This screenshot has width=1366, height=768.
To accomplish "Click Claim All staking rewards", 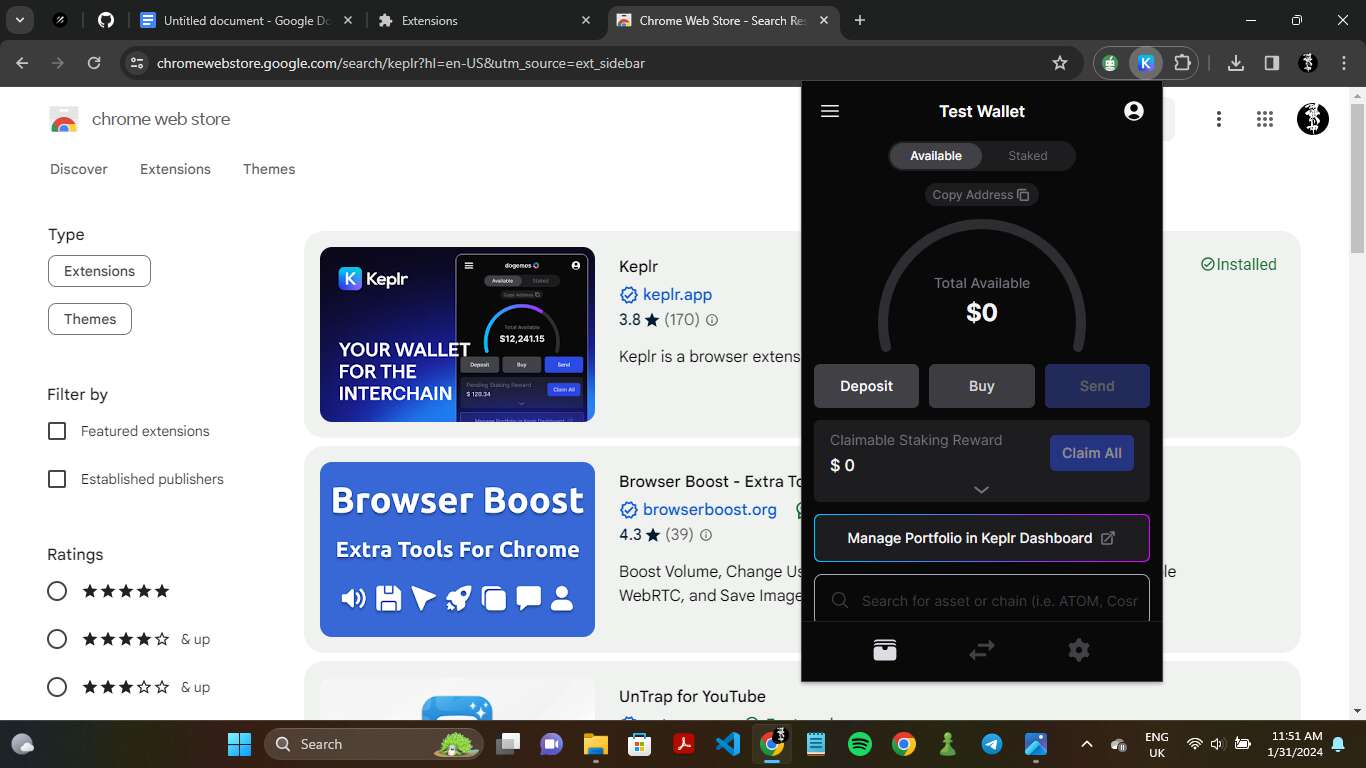I will 1092,453.
